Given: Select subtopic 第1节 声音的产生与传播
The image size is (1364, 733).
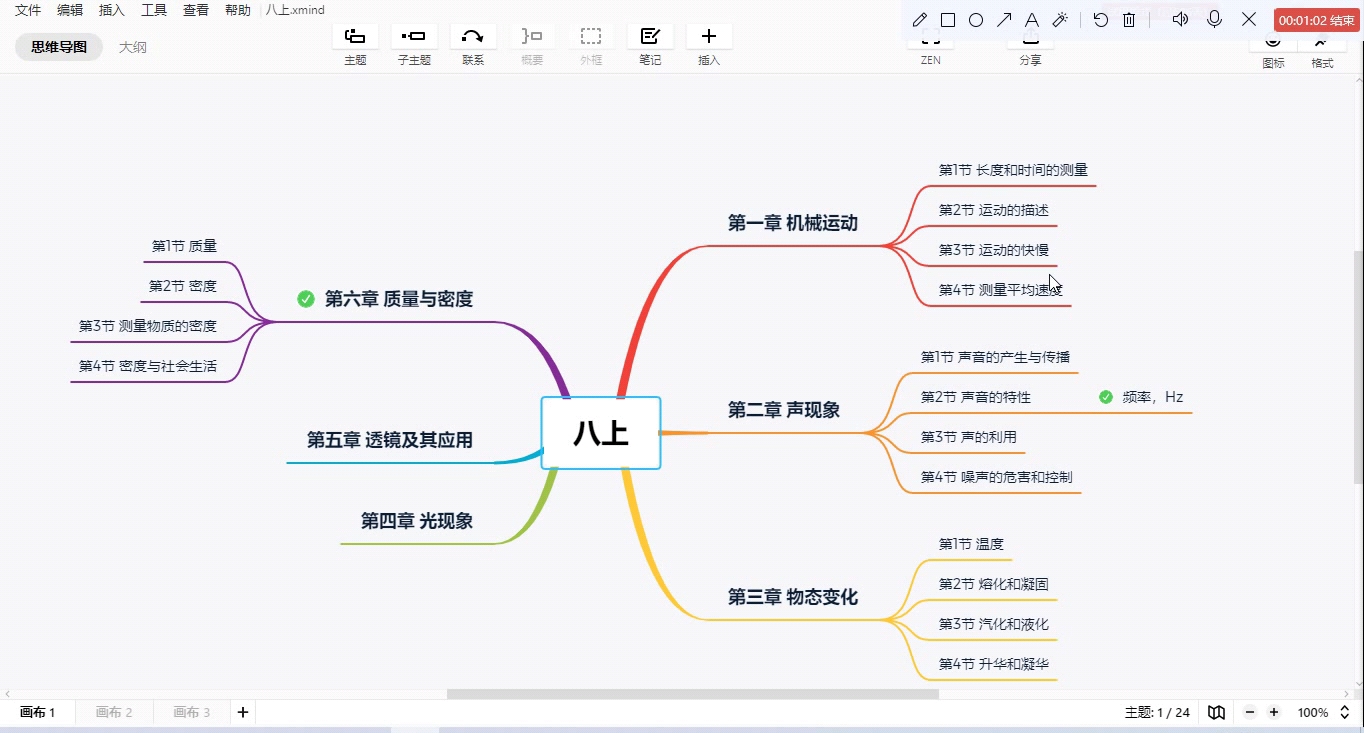Looking at the screenshot, I should (996, 357).
